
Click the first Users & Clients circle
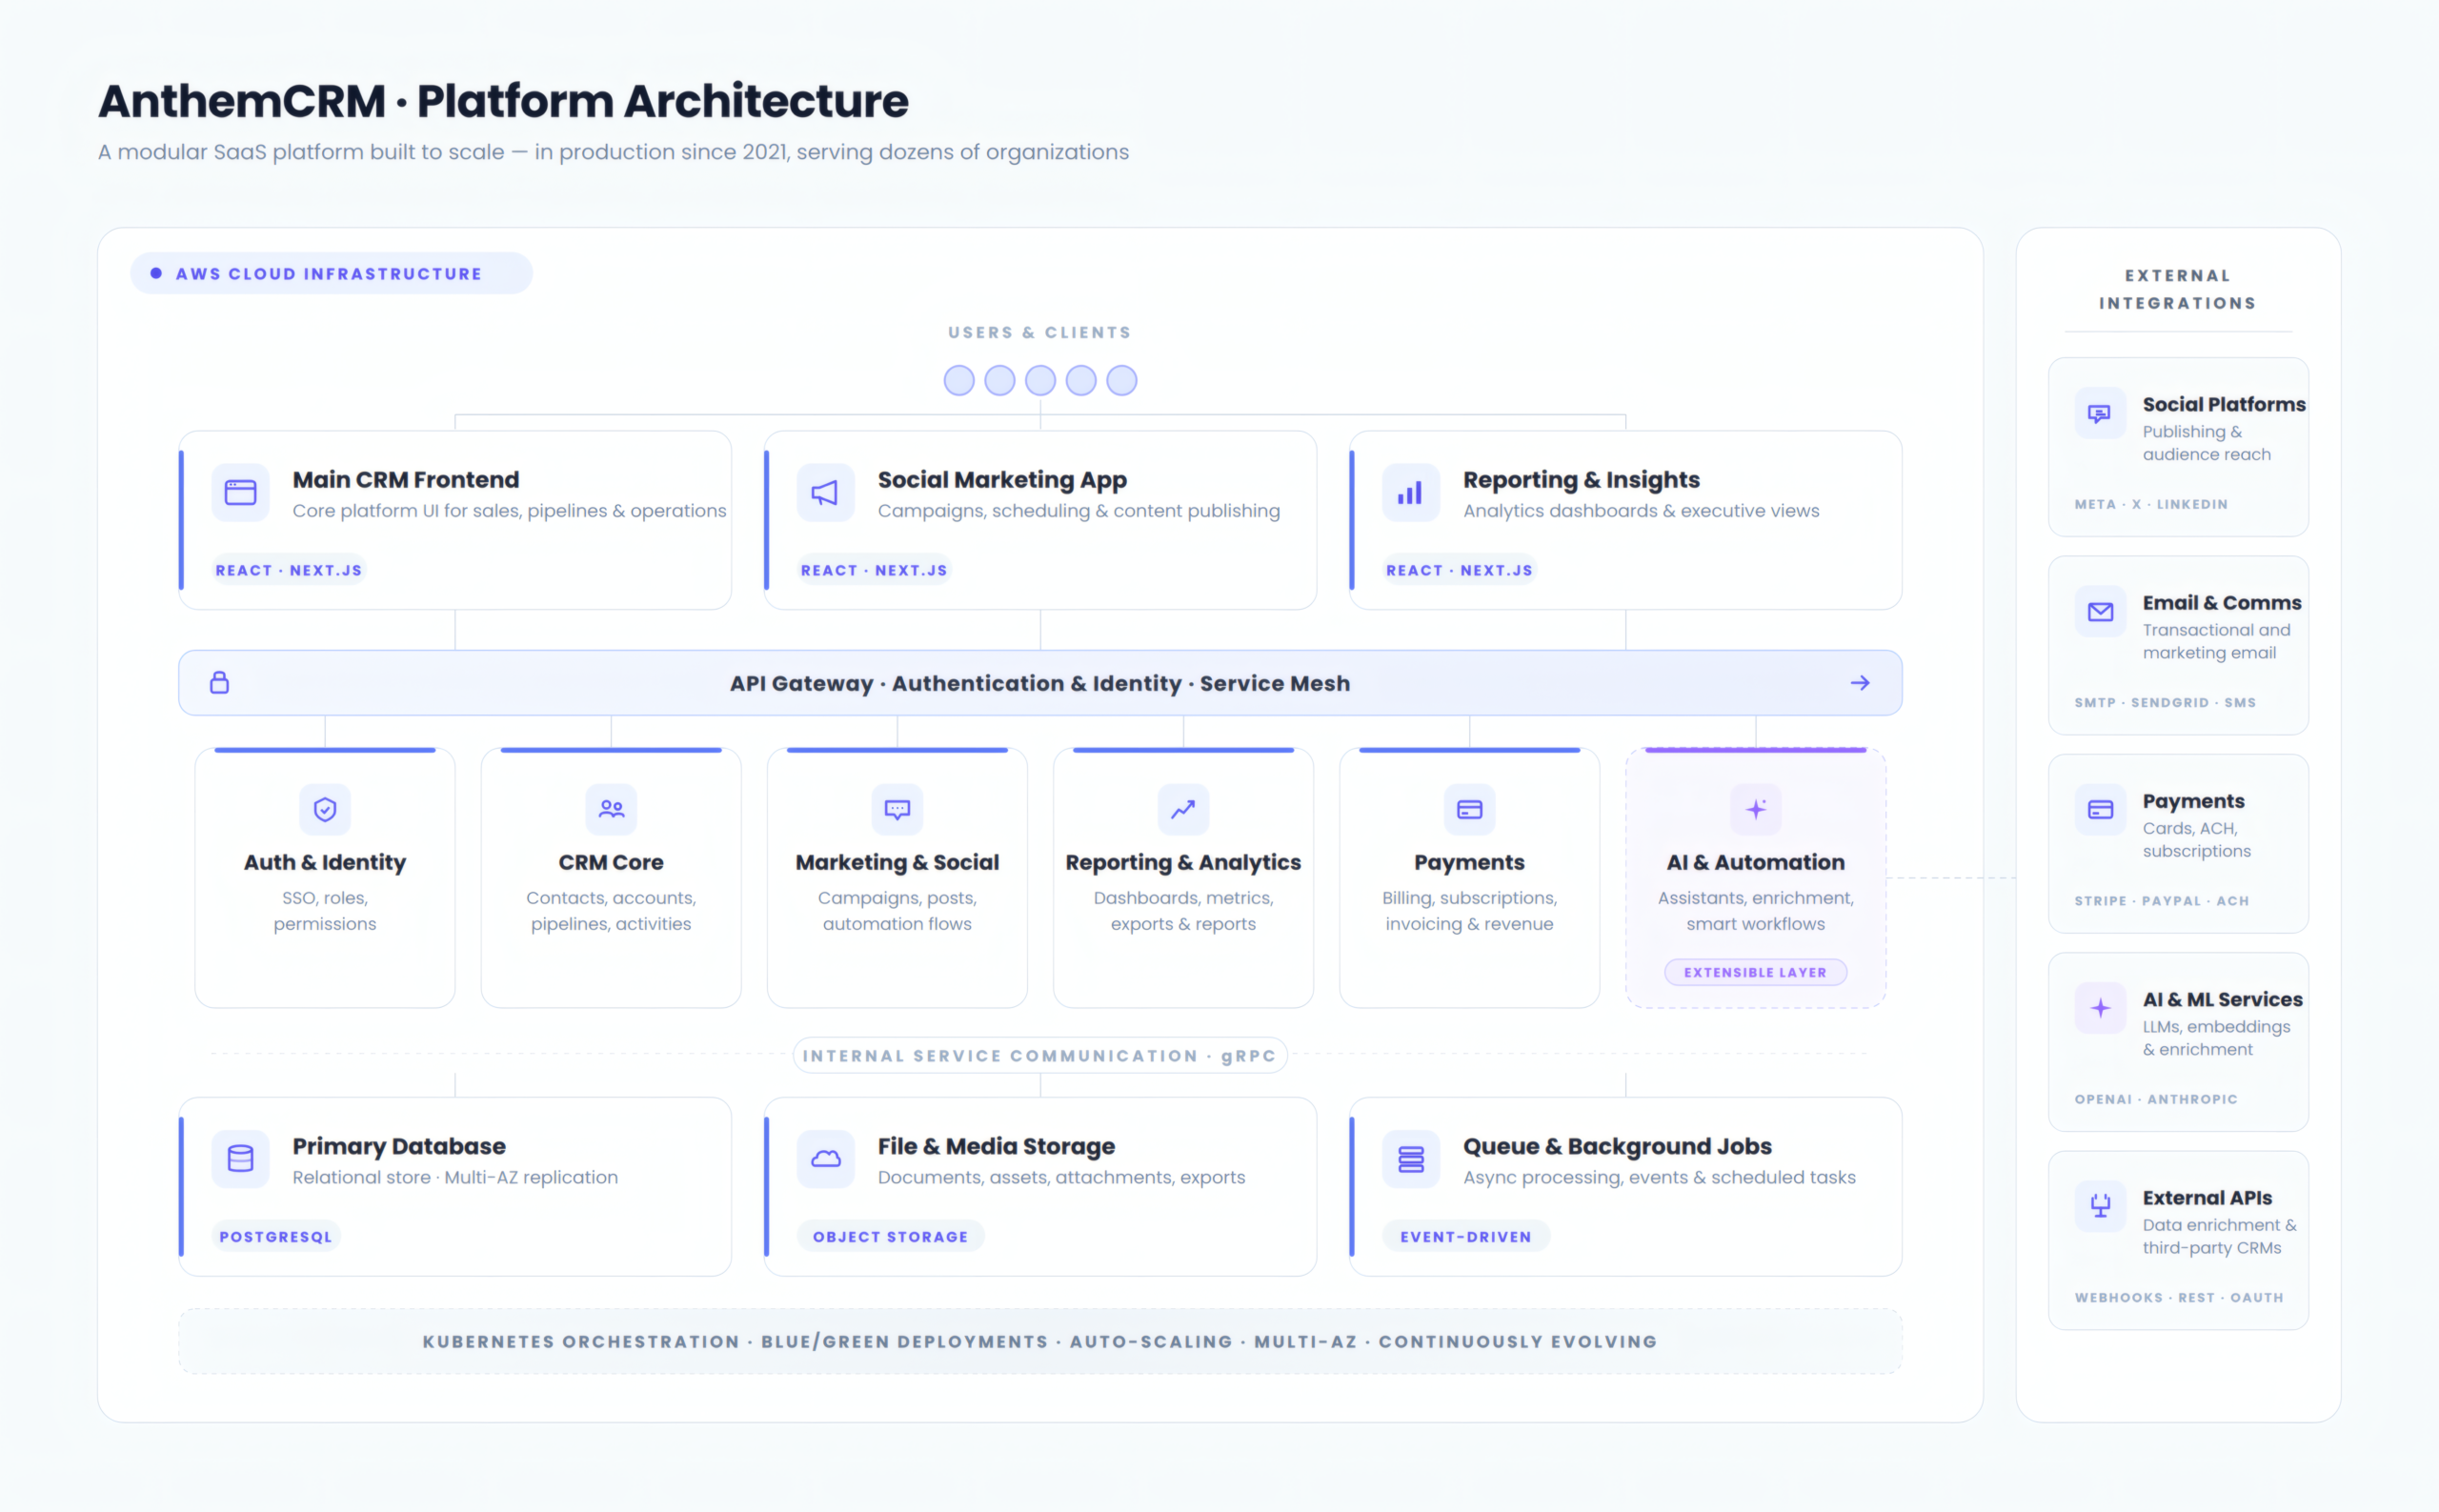(x=959, y=381)
